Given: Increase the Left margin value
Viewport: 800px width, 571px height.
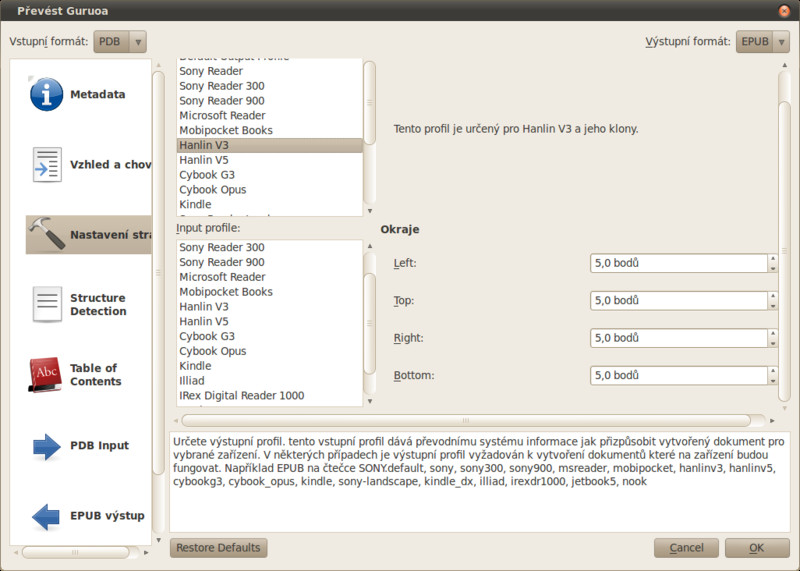Looking at the screenshot, I should [772, 259].
